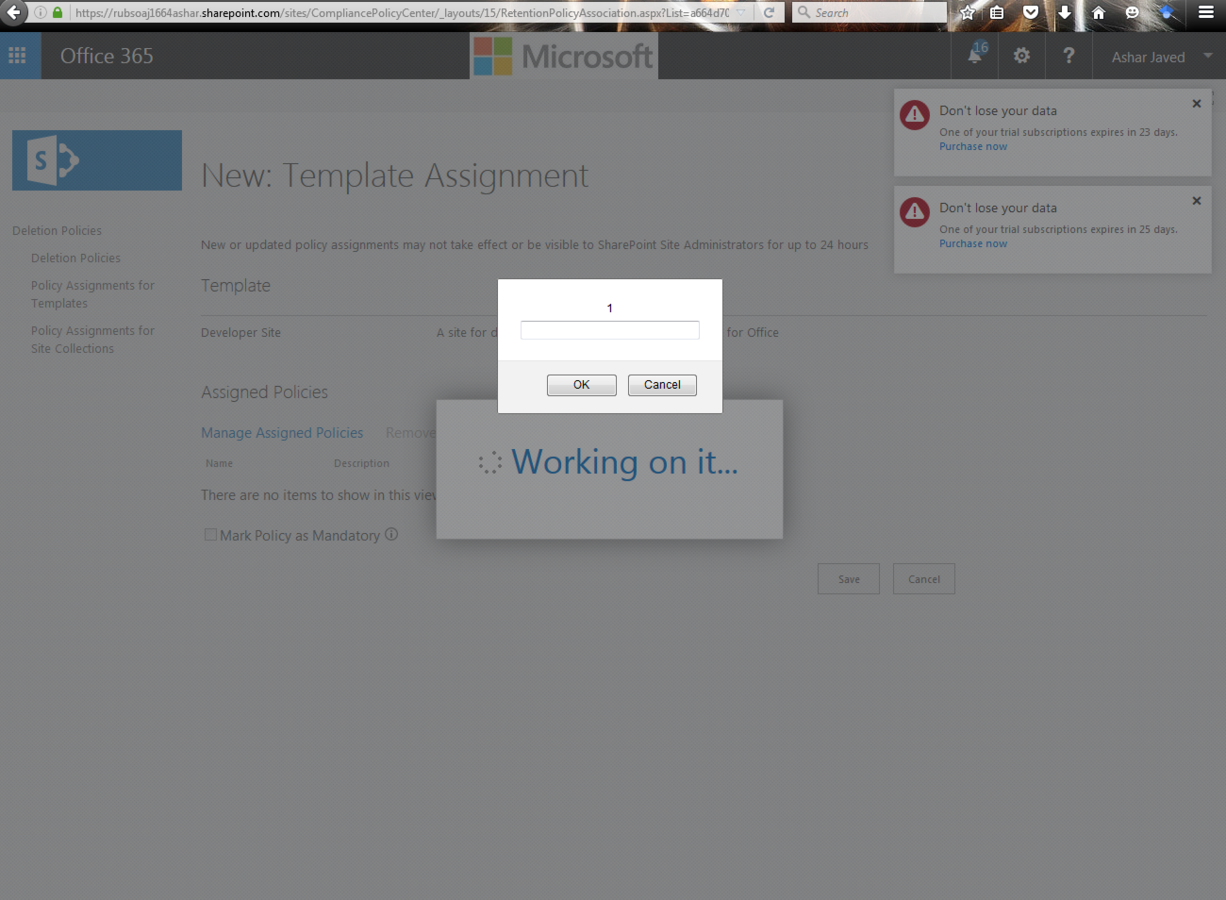
Task: Expand the Ashar Javed account dropdown
Action: tap(1207, 56)
